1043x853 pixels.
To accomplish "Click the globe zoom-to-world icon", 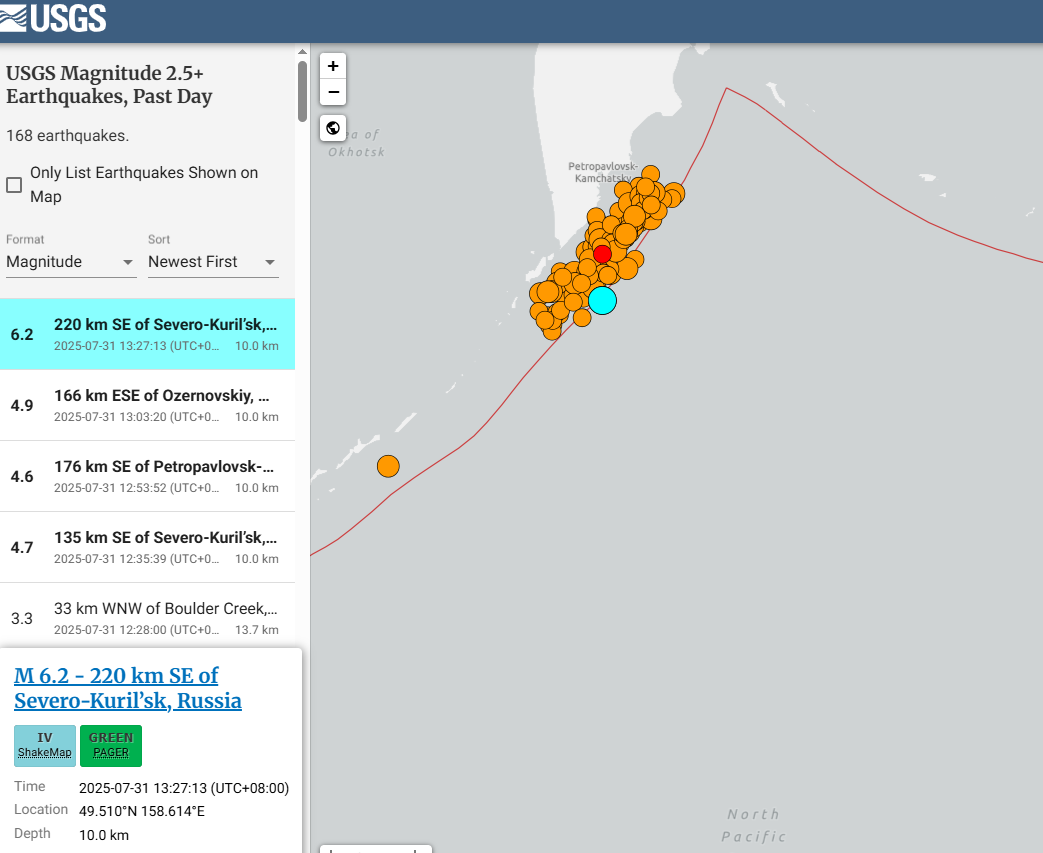I will point(333,128).
